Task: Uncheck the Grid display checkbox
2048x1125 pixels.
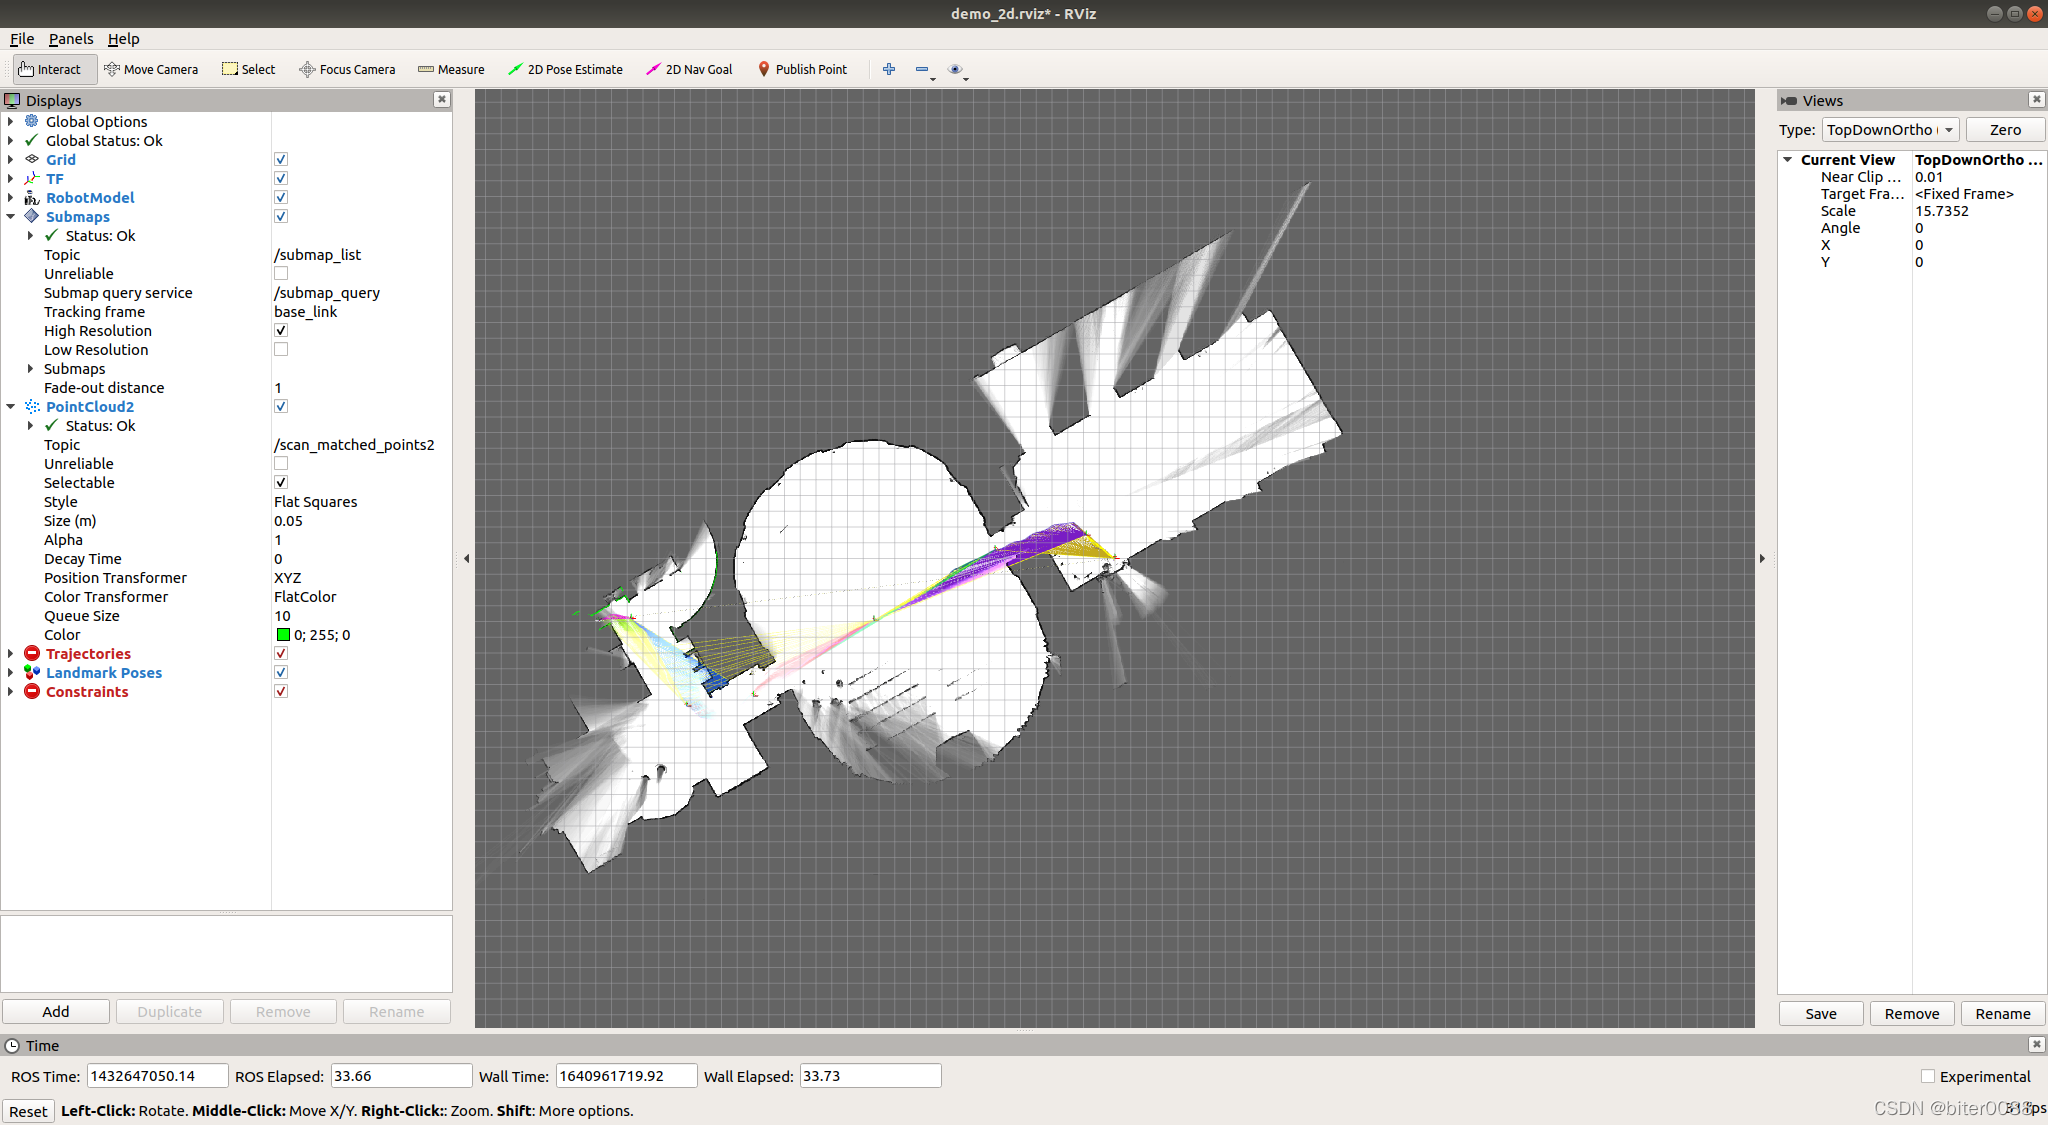Action: coord(281,160)
